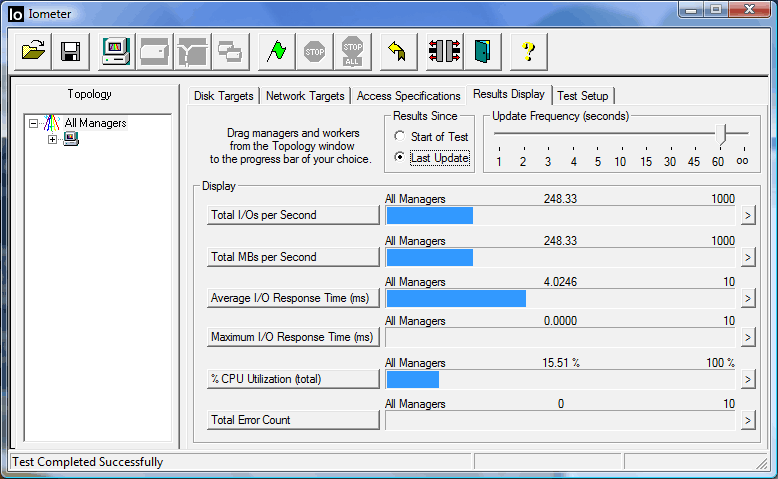Viewport: 778px width, 479px height.
Task: Click the start new disk worker icon
Action: (154, 51)
